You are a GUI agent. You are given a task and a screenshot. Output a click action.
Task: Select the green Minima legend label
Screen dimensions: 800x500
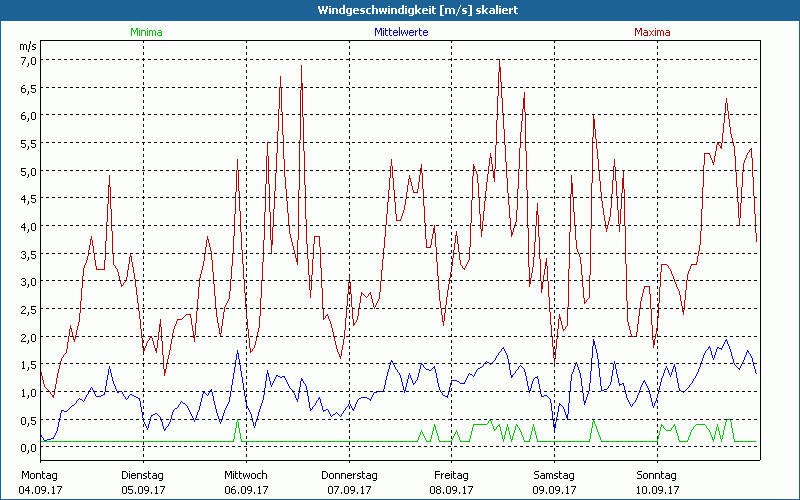145,32
